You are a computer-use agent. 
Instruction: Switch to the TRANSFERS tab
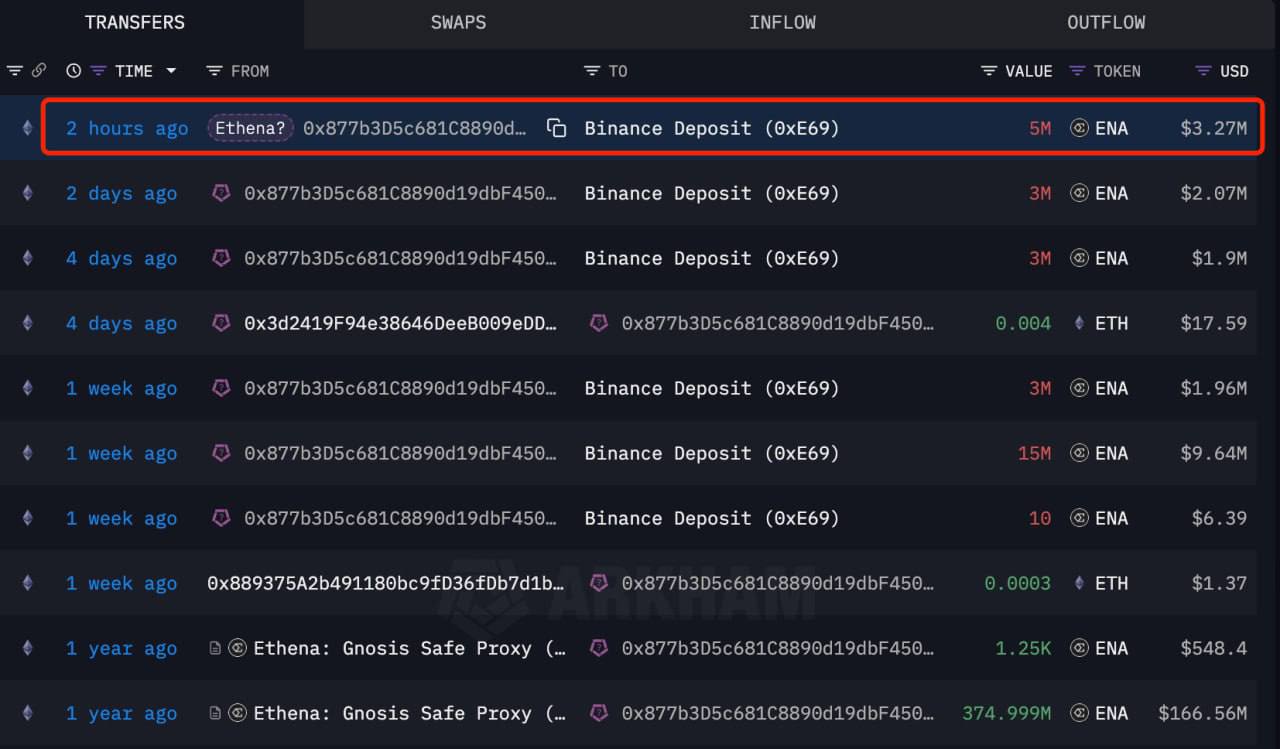click(134, 22)
